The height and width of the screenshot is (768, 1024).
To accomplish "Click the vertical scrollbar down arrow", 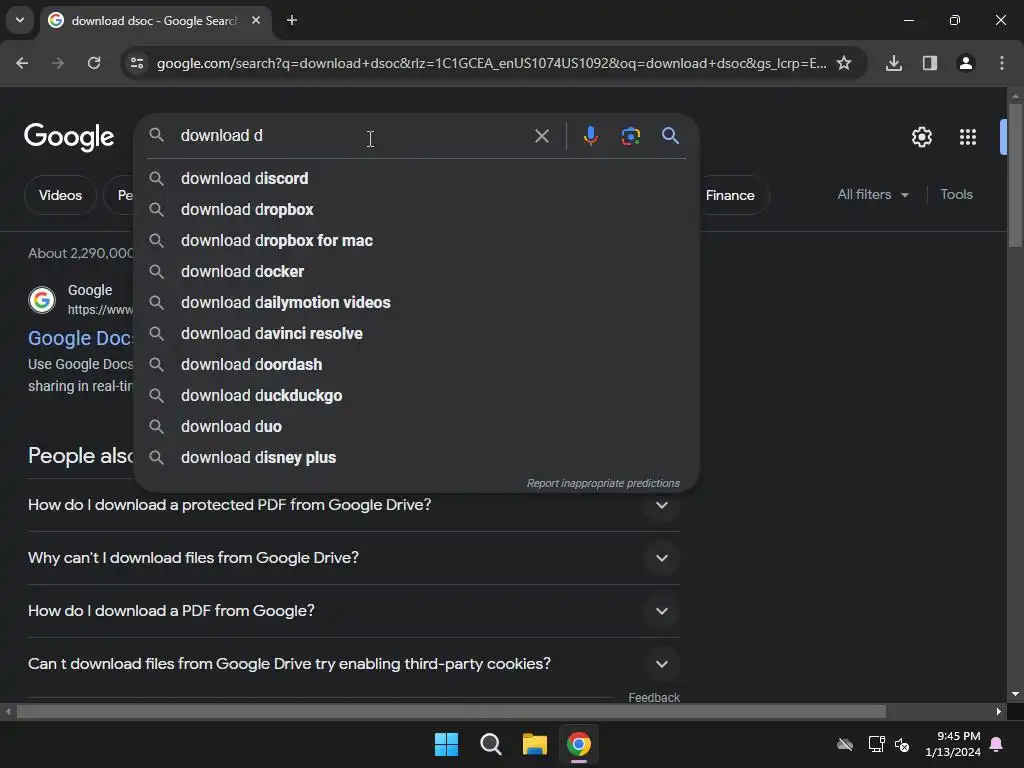I will tap(1015, 694).
